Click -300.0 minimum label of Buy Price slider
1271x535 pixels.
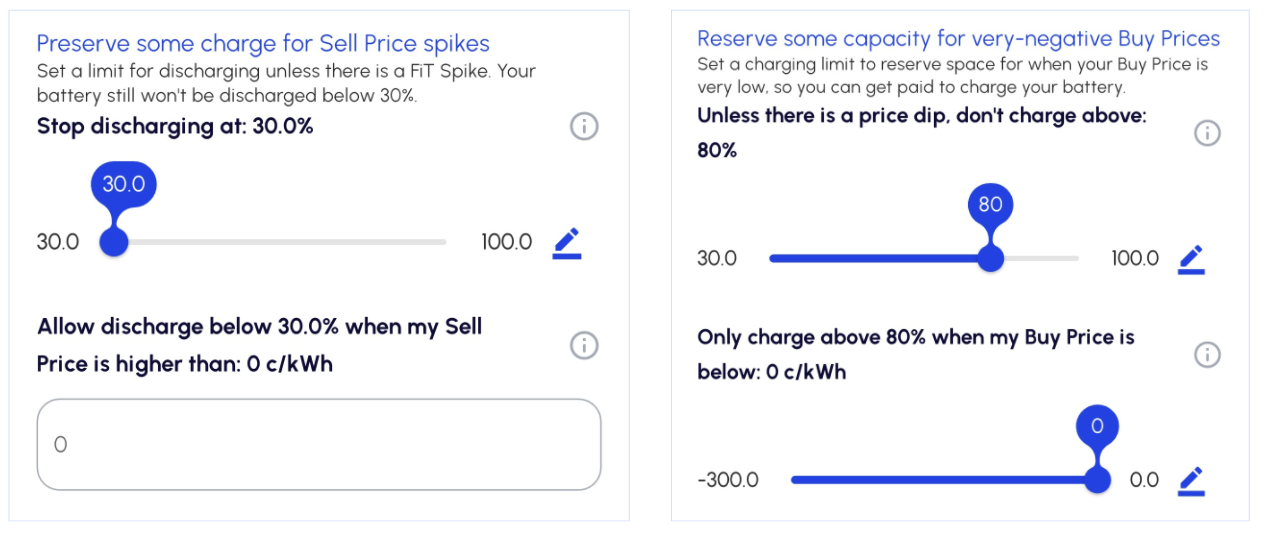point(728,480)
